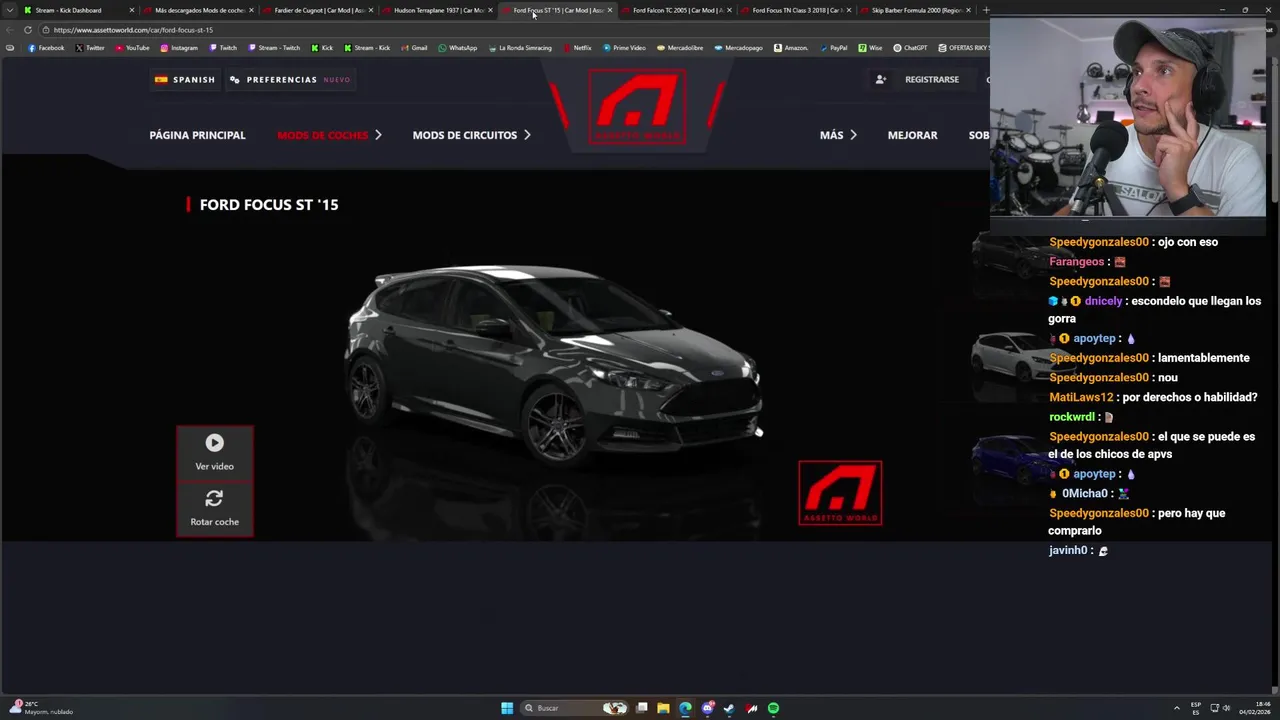This screenshot has width=1280, height=720.
Task: Open the browser tab list dropdown
Action: pos(10,10)
